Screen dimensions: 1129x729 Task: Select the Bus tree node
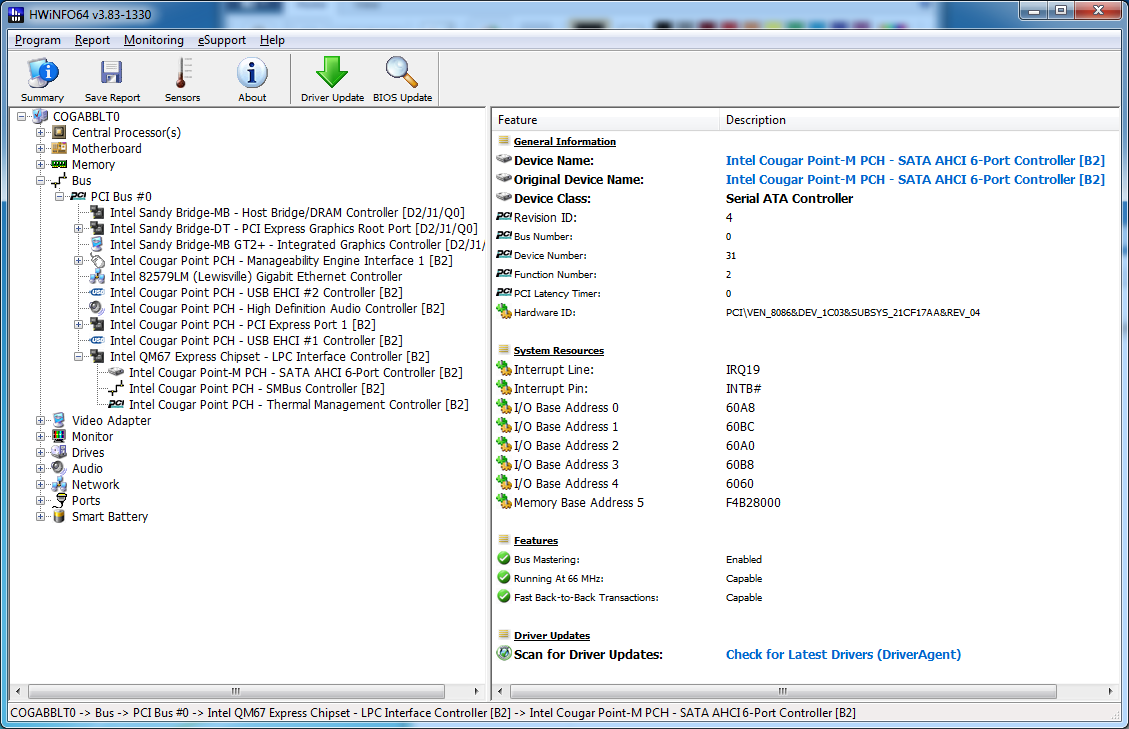[x=81, y=181]
